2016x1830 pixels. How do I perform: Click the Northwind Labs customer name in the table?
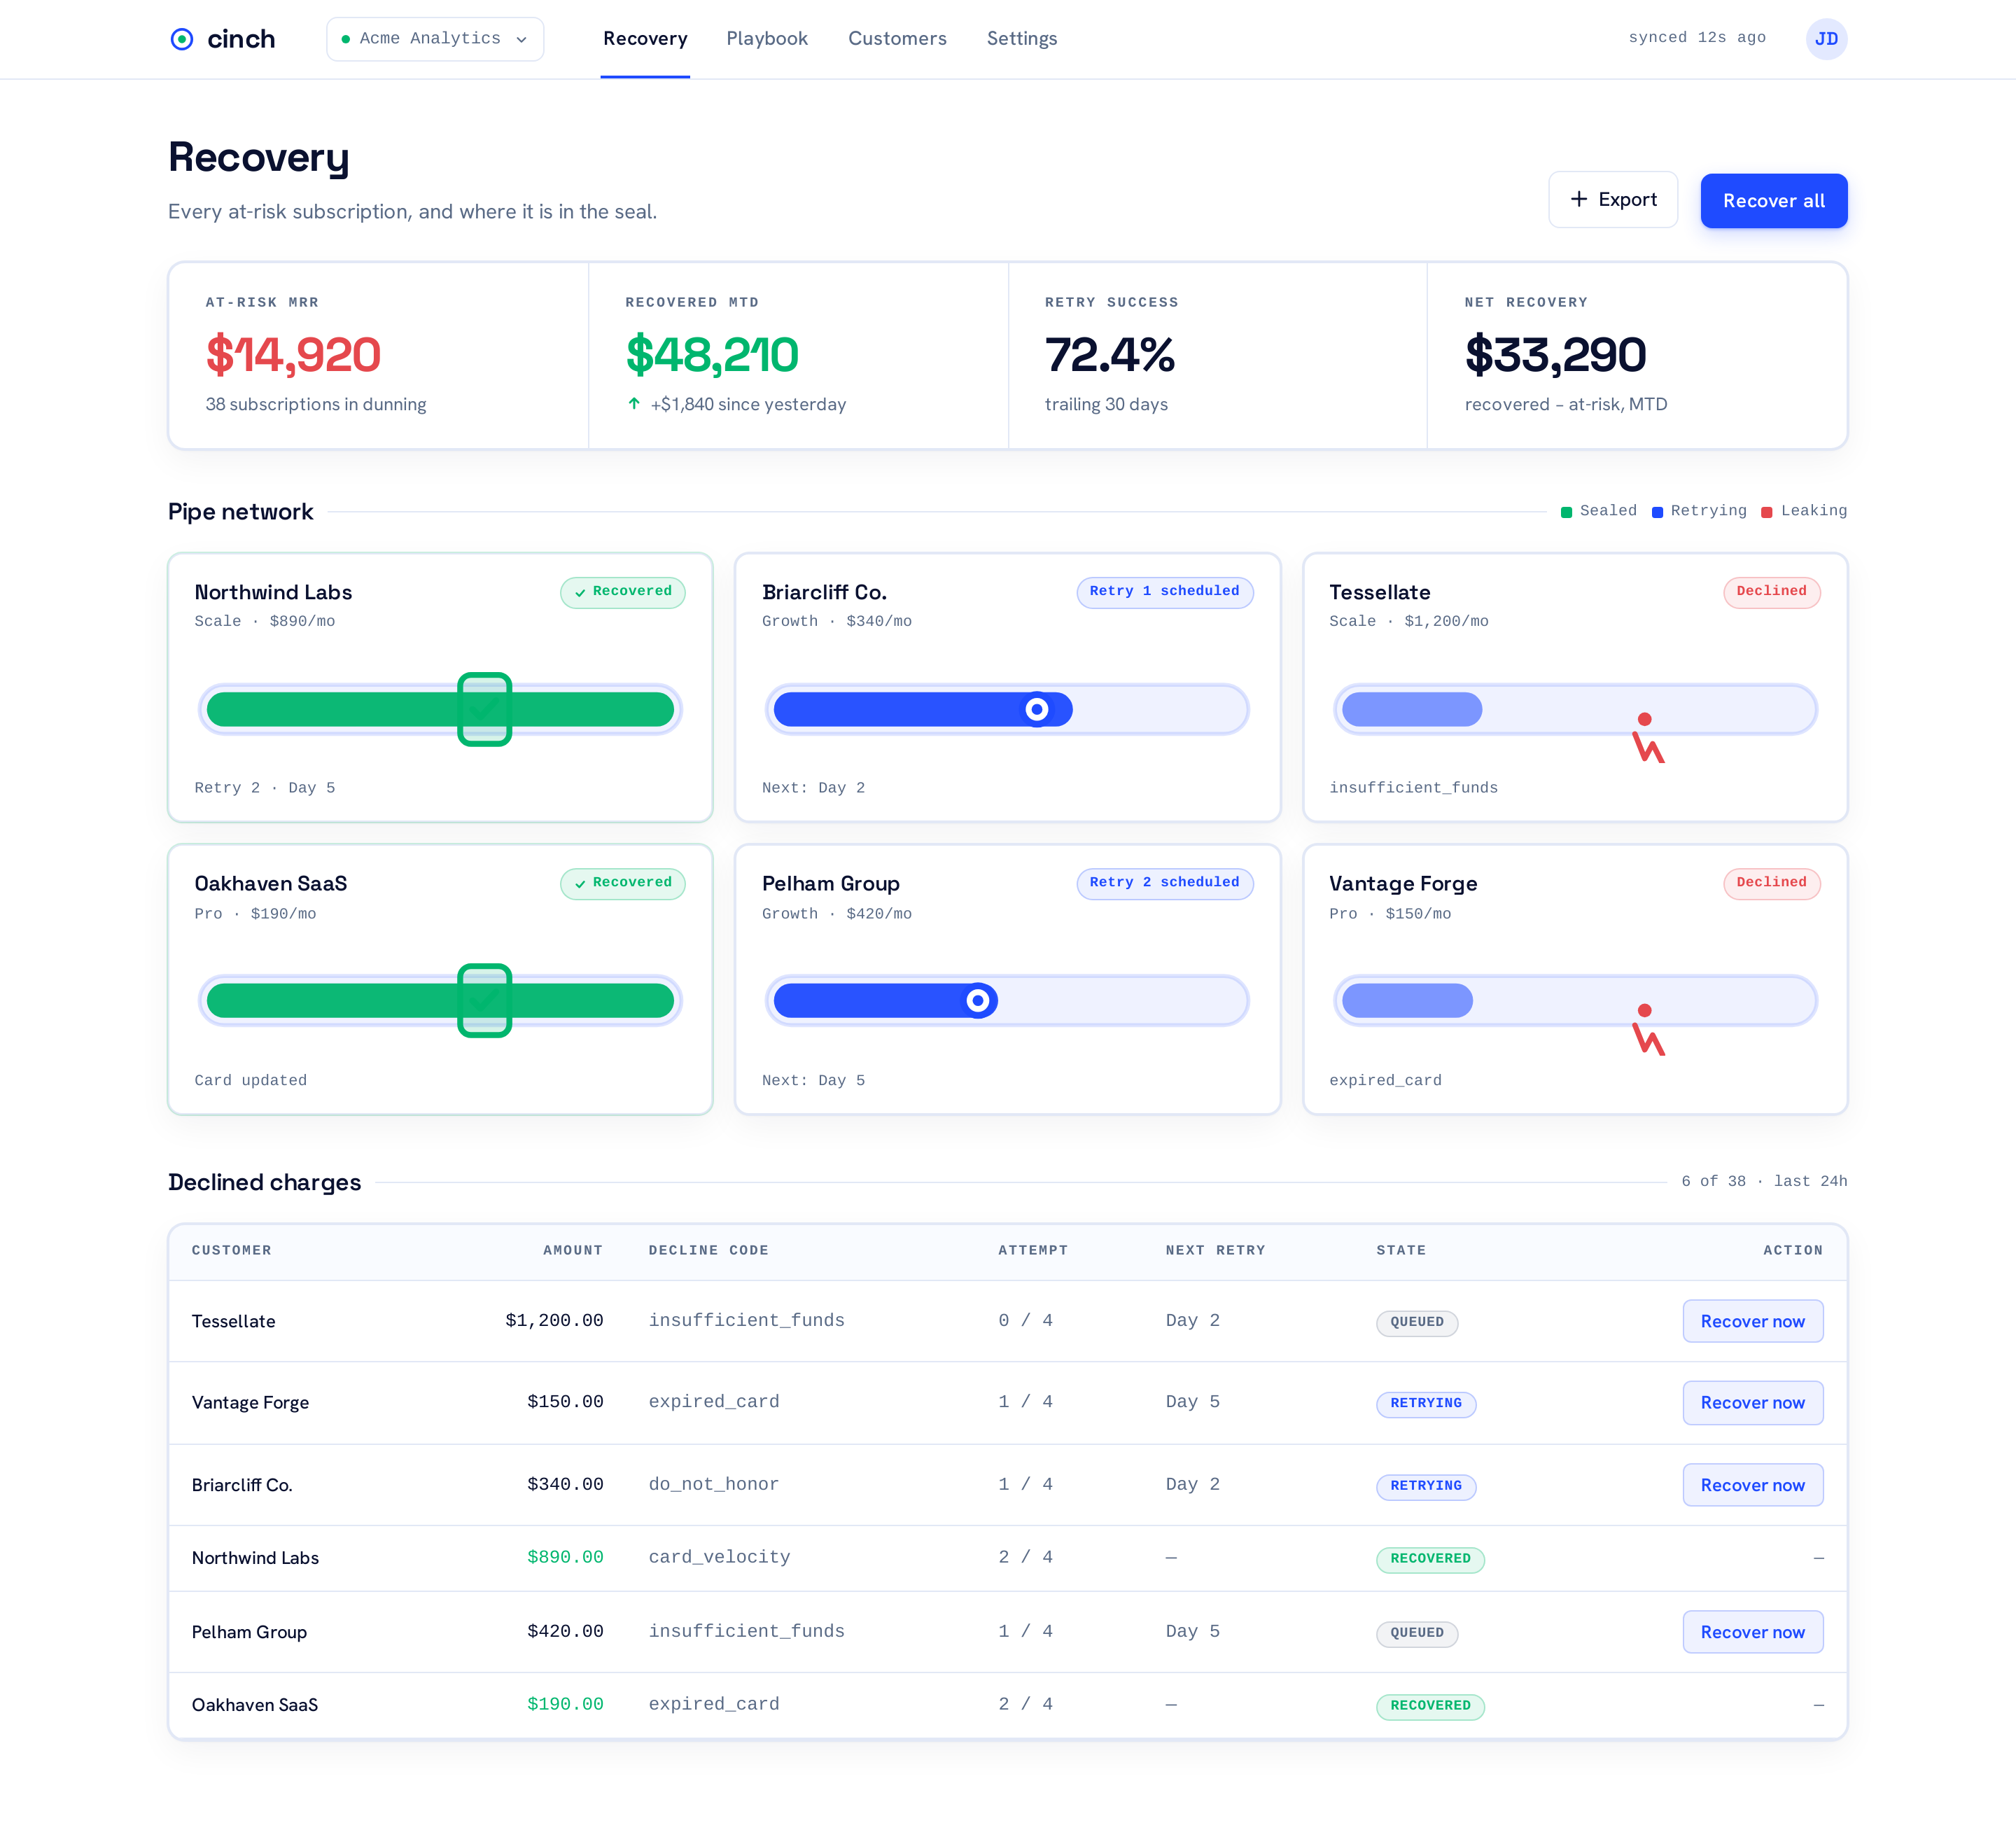(255, 1558)
